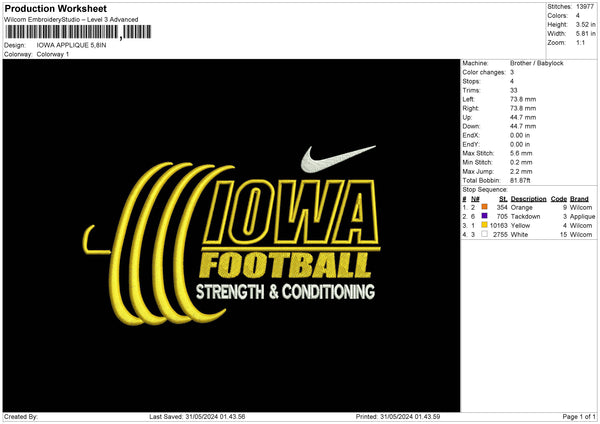The image size is (600, 424).
Task: Click the 'Colorway 1' value
Action: click(53, 54)
